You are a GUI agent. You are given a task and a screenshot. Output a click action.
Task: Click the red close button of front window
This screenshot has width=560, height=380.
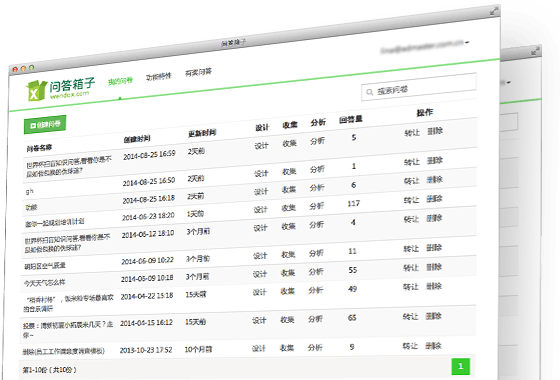pos(15,69)
